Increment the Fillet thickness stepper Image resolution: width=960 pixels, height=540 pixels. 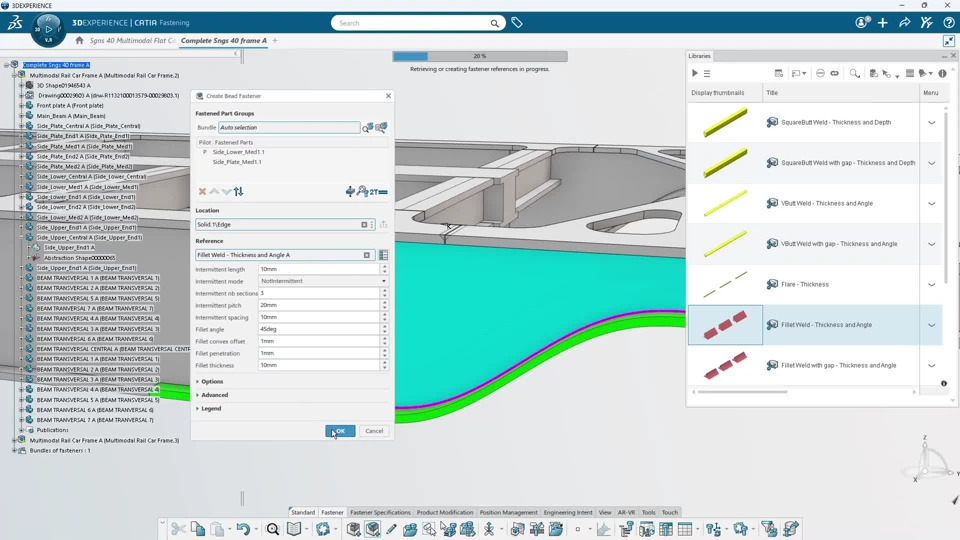384,362
